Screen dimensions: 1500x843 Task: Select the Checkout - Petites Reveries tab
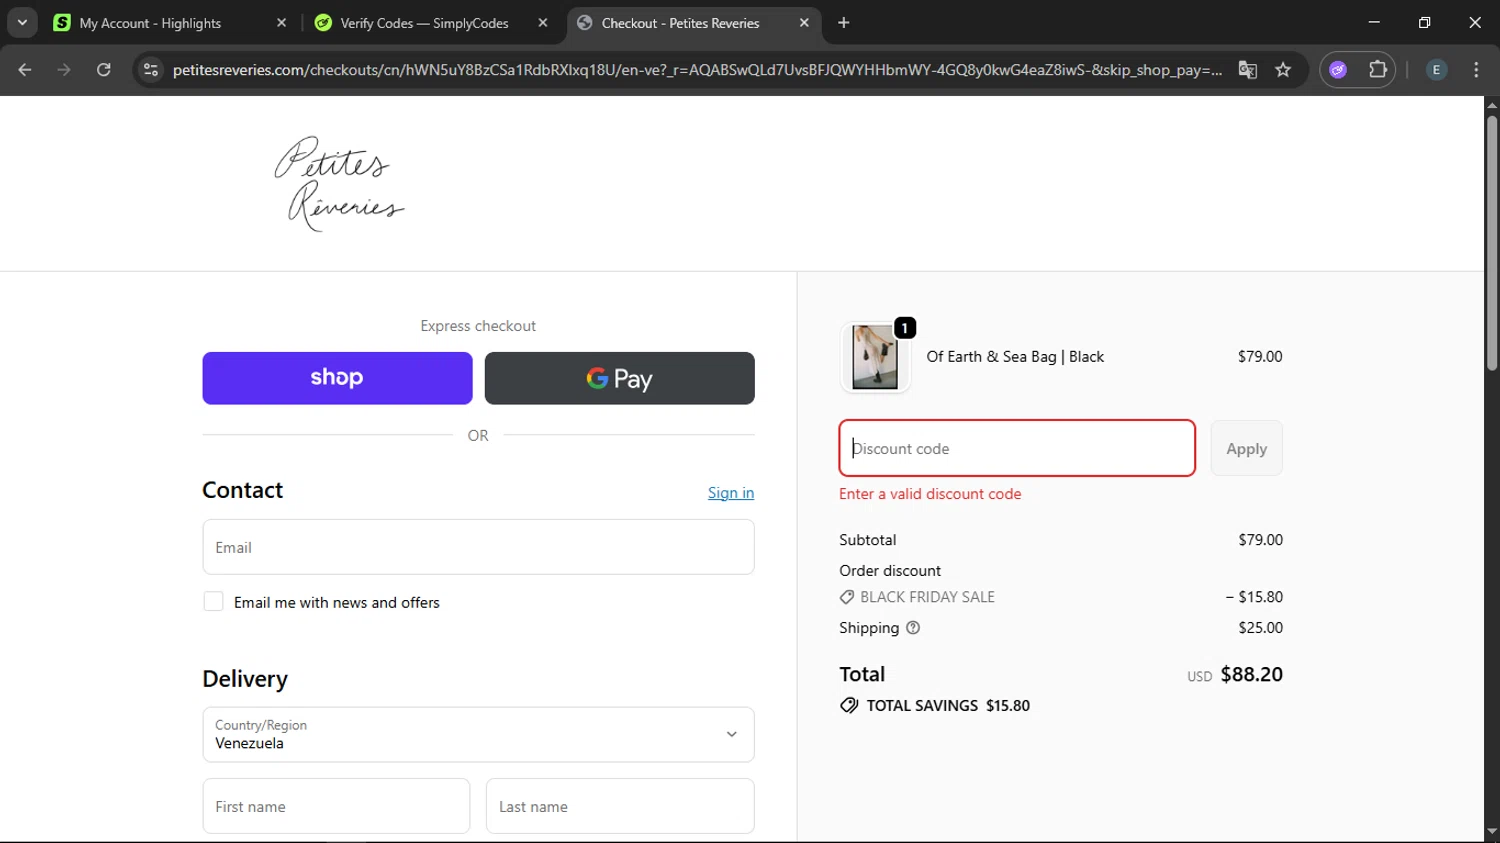click(x=692, y=23)
